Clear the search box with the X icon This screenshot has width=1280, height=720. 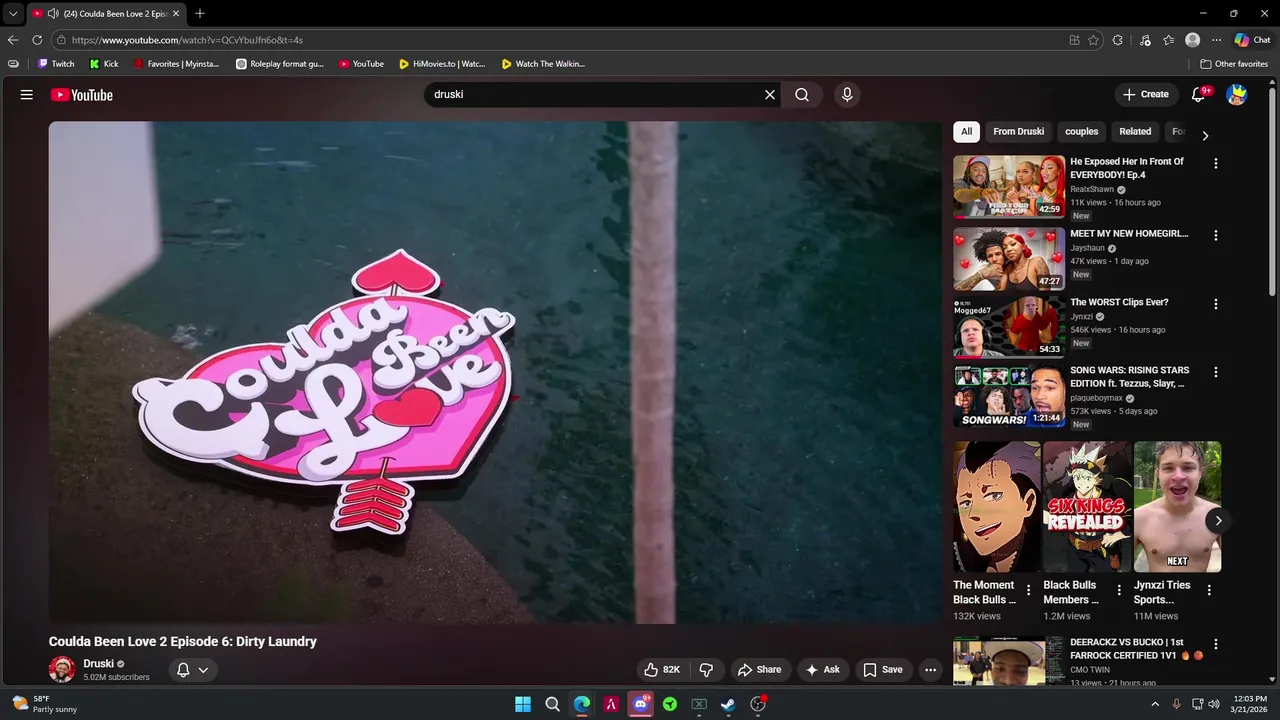[x=770, y=95]
